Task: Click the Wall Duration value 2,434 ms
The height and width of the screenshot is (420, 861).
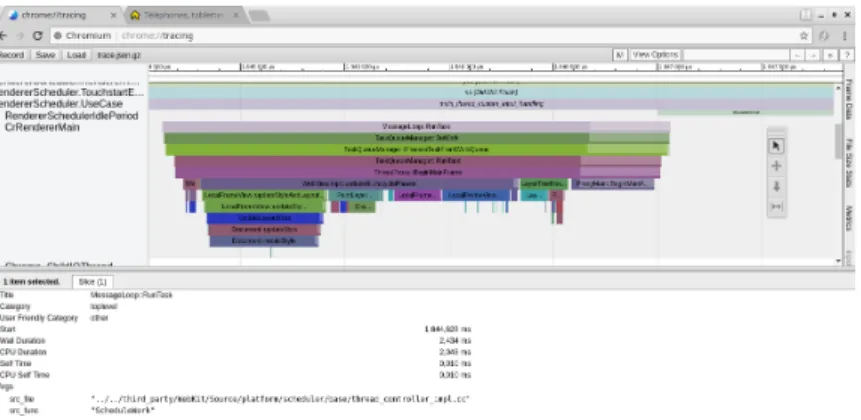Action: click(455, 341)
